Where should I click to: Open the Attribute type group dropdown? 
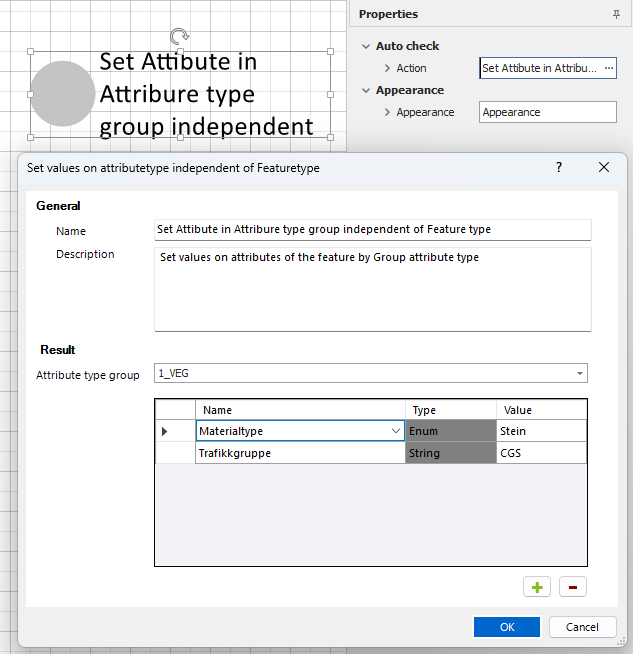[x=580, y=373]
